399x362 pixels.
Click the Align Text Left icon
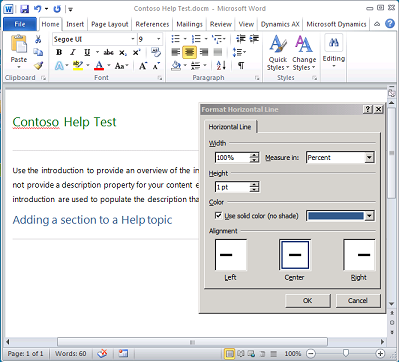click(176, 52)
